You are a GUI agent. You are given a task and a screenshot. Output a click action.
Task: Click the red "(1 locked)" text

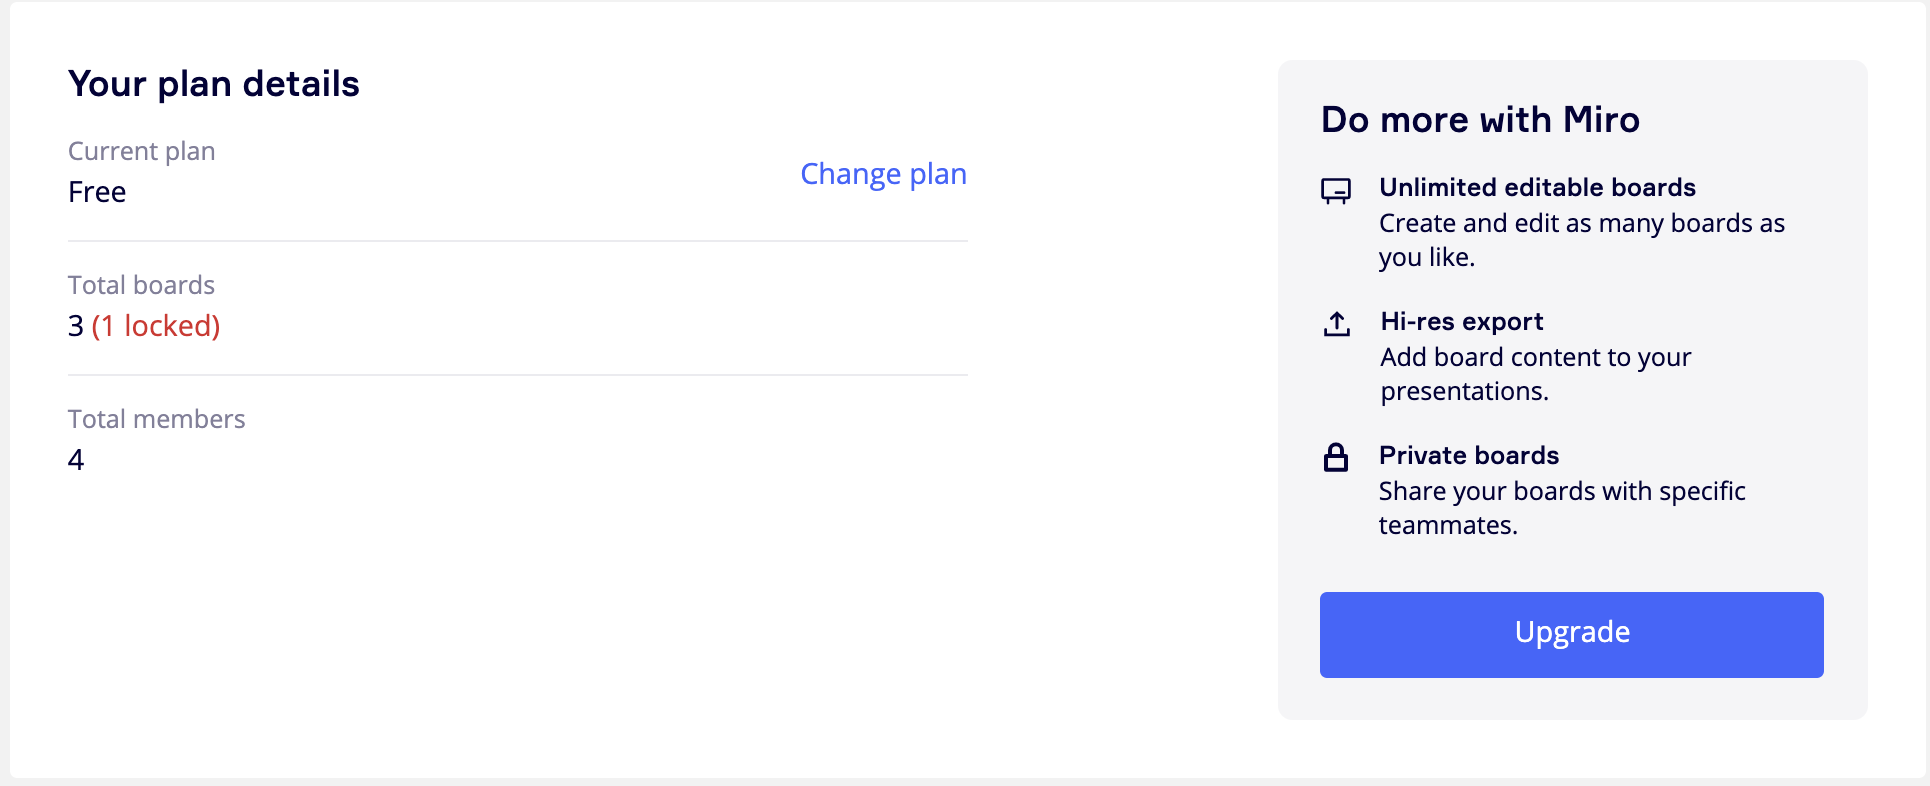pyautogui.click(x=156, y=326)
